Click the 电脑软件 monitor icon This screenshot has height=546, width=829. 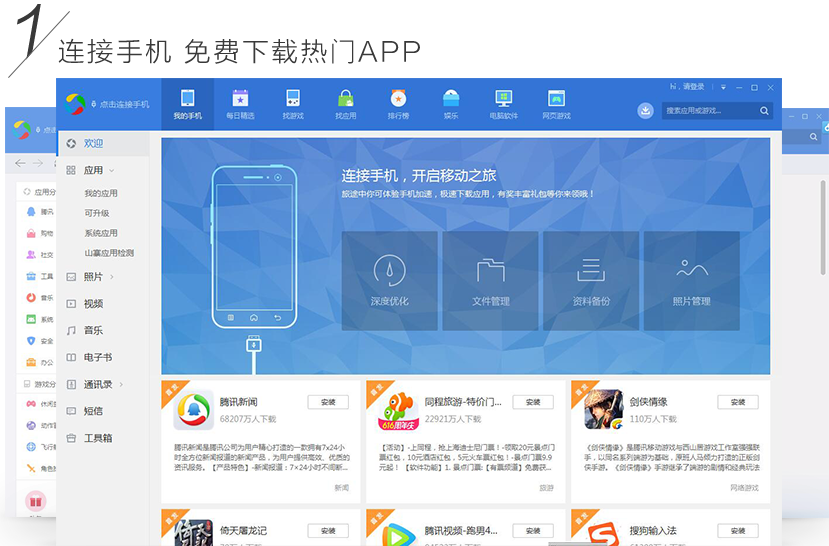[x=503, y=98]
